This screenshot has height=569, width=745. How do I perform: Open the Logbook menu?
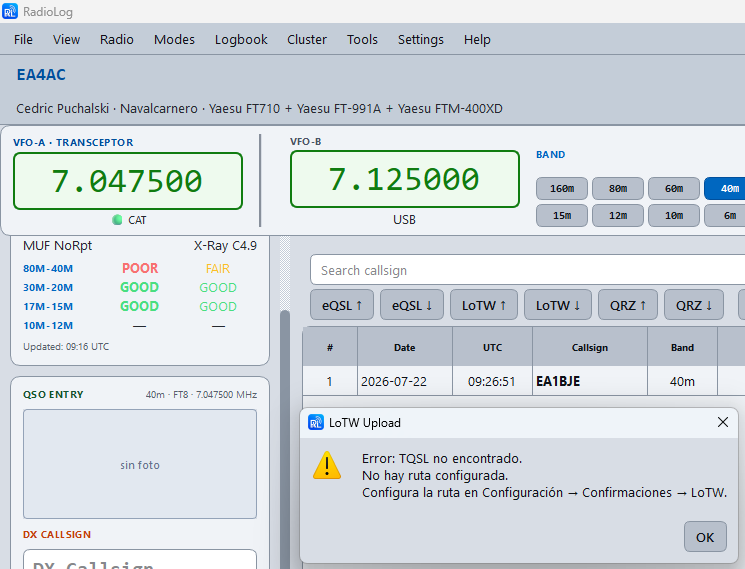coord(241,39)
